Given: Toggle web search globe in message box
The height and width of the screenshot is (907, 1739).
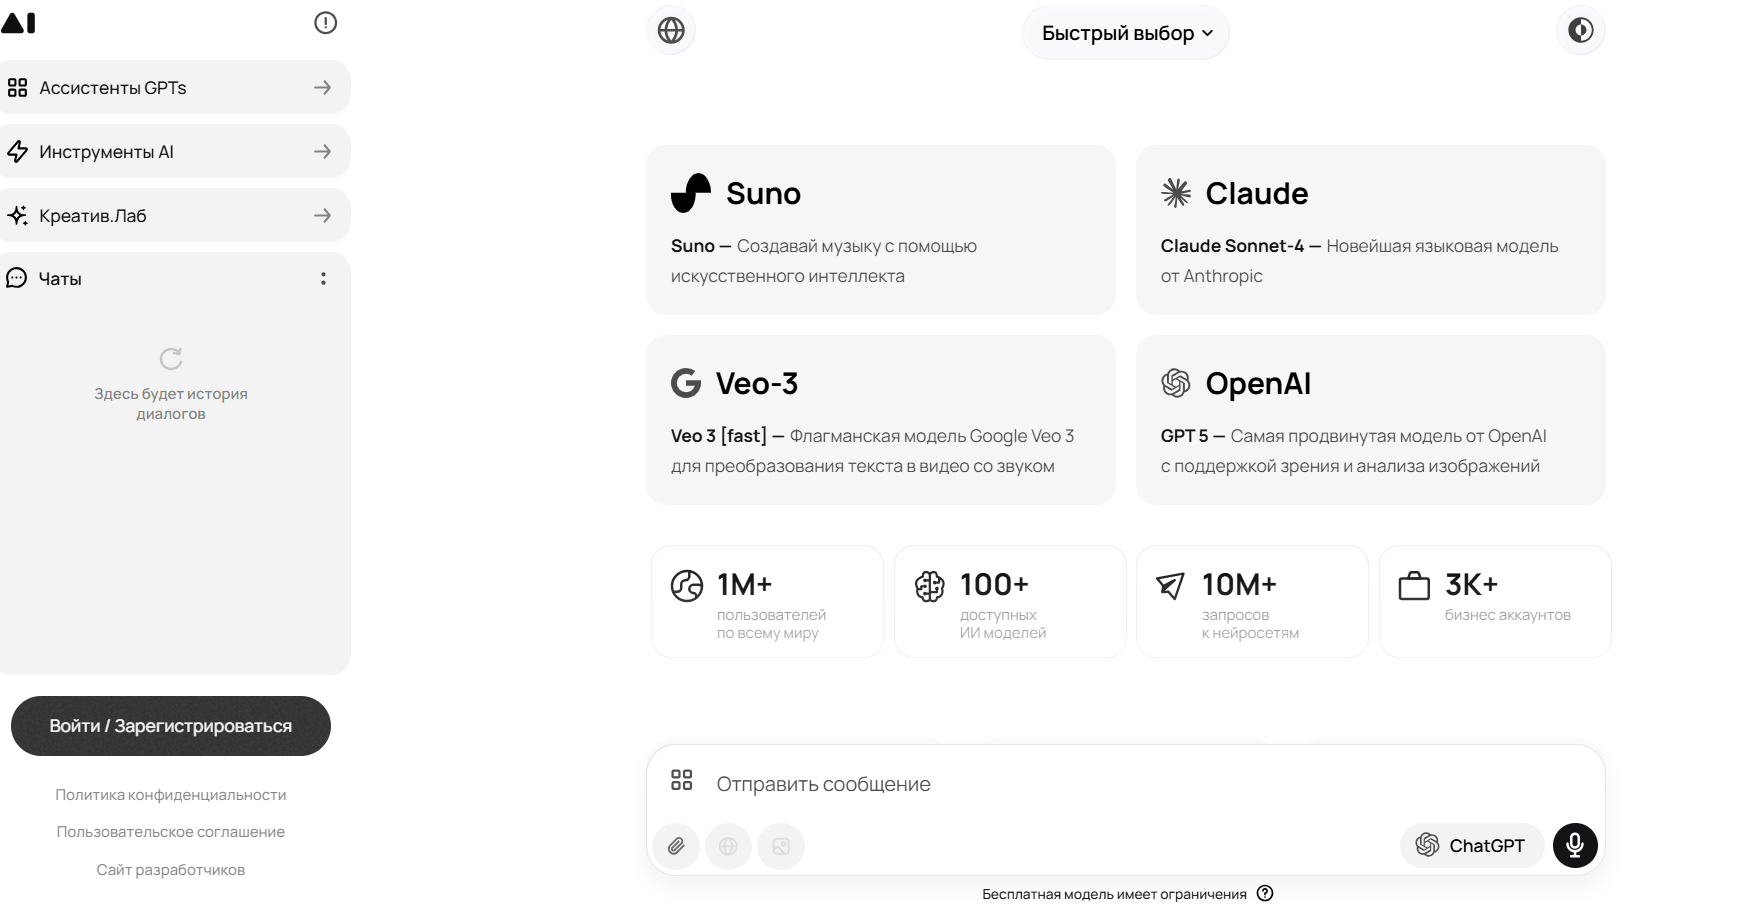Looking at the screenshot, I should (728, 847).
